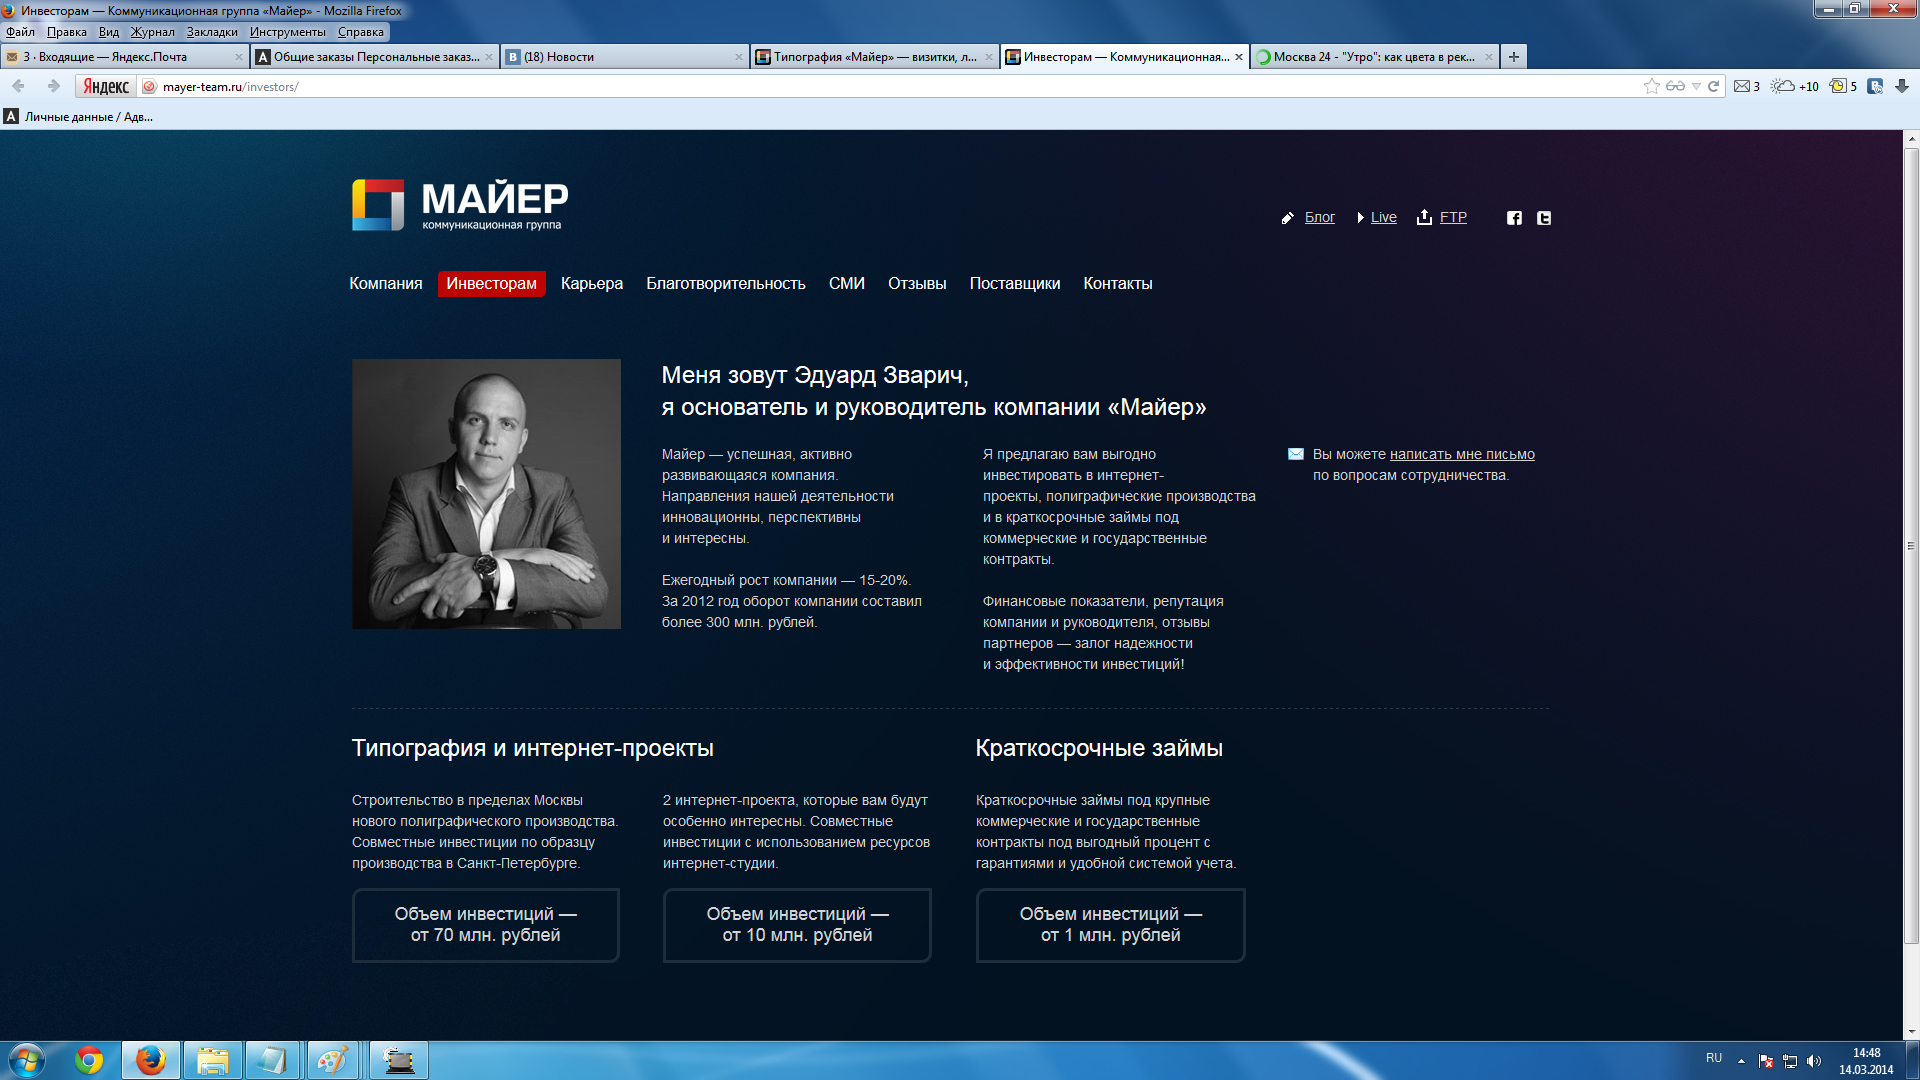Click the Эдуард Зварич portrait photo
The height and width of the screenshot is (1080, 1920).
[x=486, y=494]
